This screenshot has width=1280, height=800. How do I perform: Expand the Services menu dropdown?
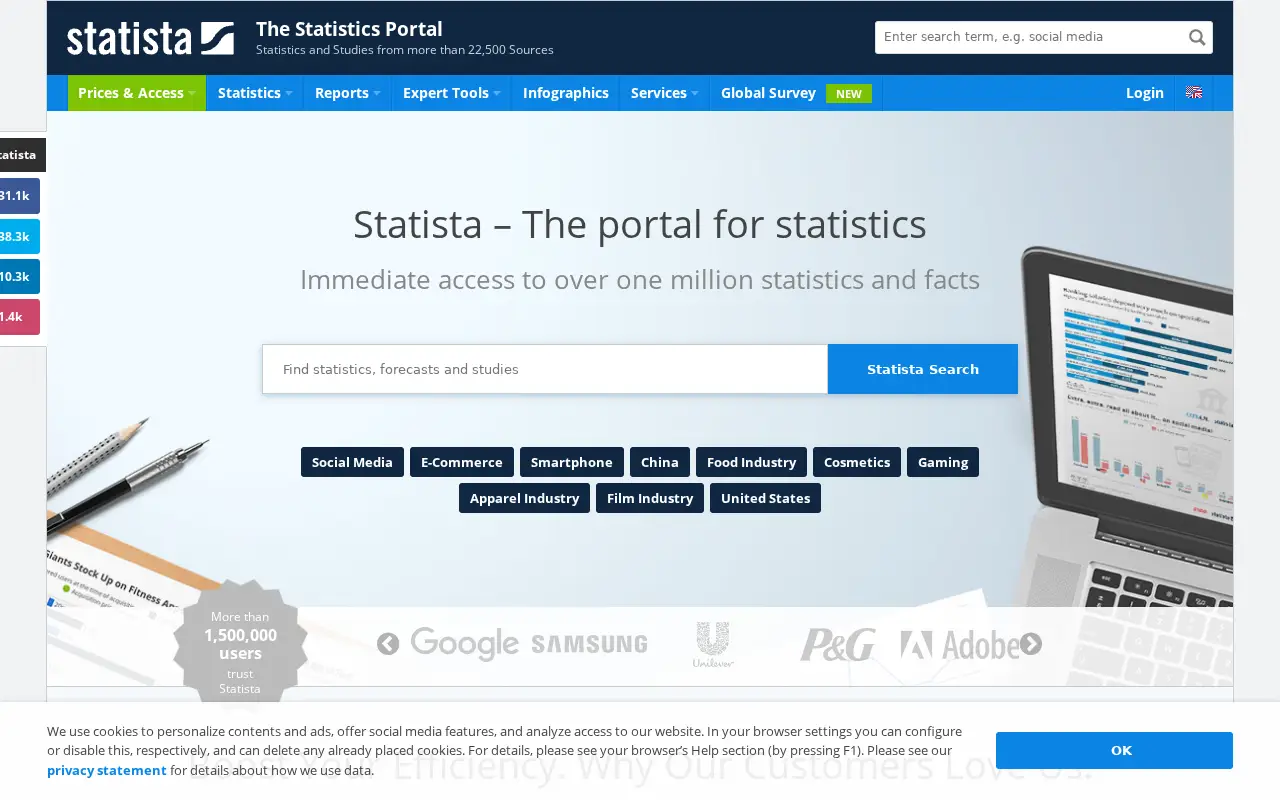coord(664,93)
